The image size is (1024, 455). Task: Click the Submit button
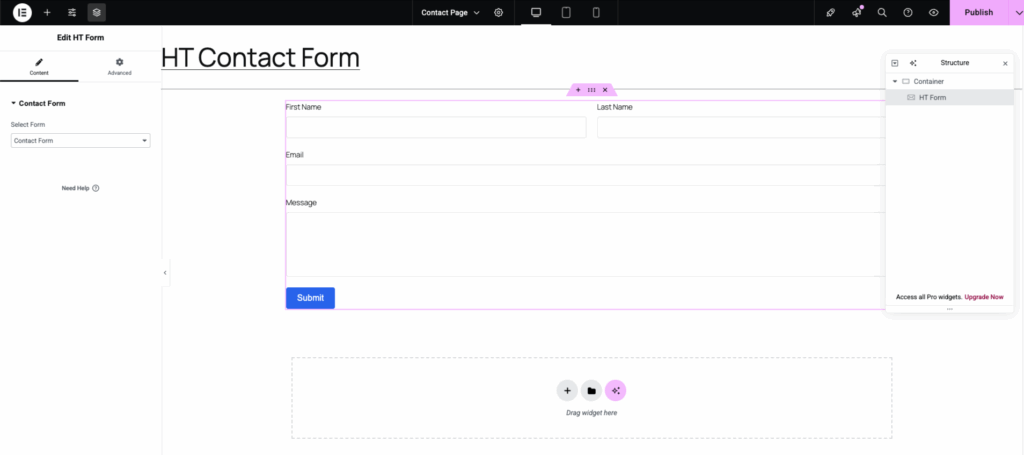(310, 298)
